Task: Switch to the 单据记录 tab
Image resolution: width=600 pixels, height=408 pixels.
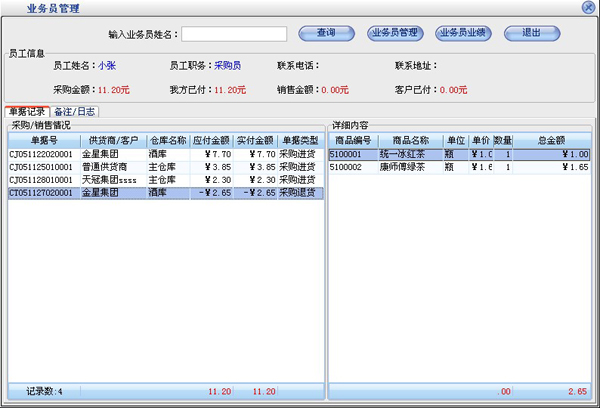Action: pyautogui.click(x=26, y=111)
